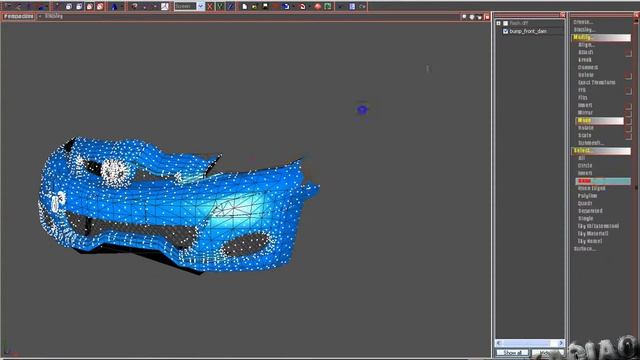Choose the Single selection command
The image size is (640, 360).
click(x=585, y=218)
